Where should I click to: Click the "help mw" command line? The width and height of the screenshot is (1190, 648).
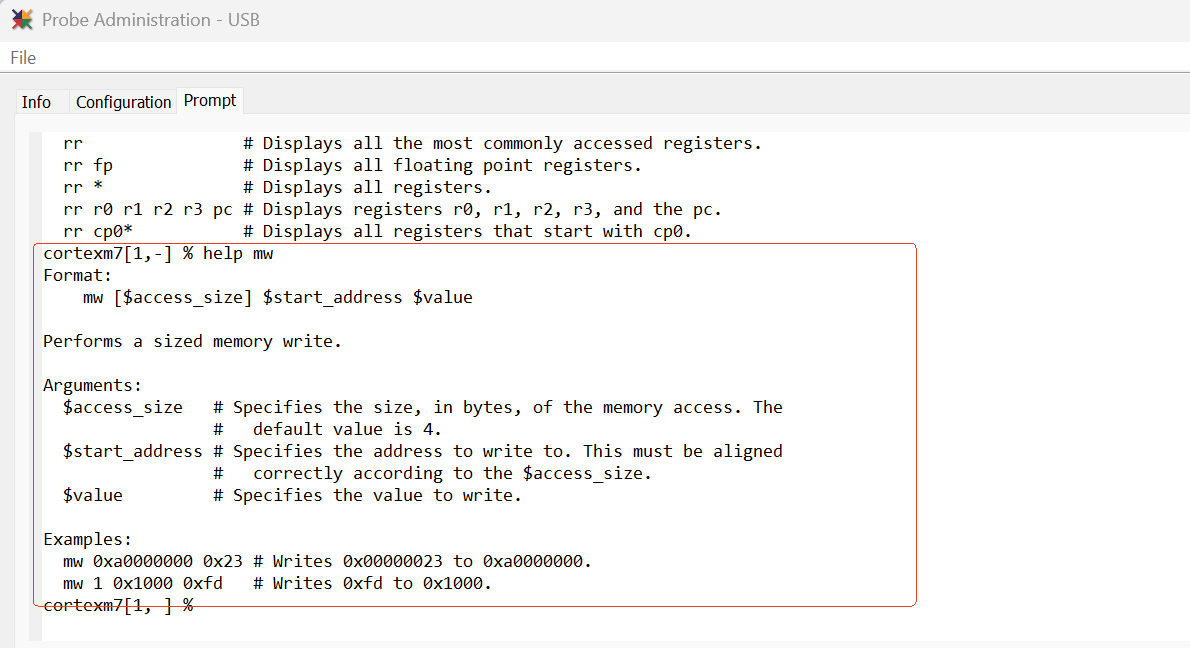158,253
